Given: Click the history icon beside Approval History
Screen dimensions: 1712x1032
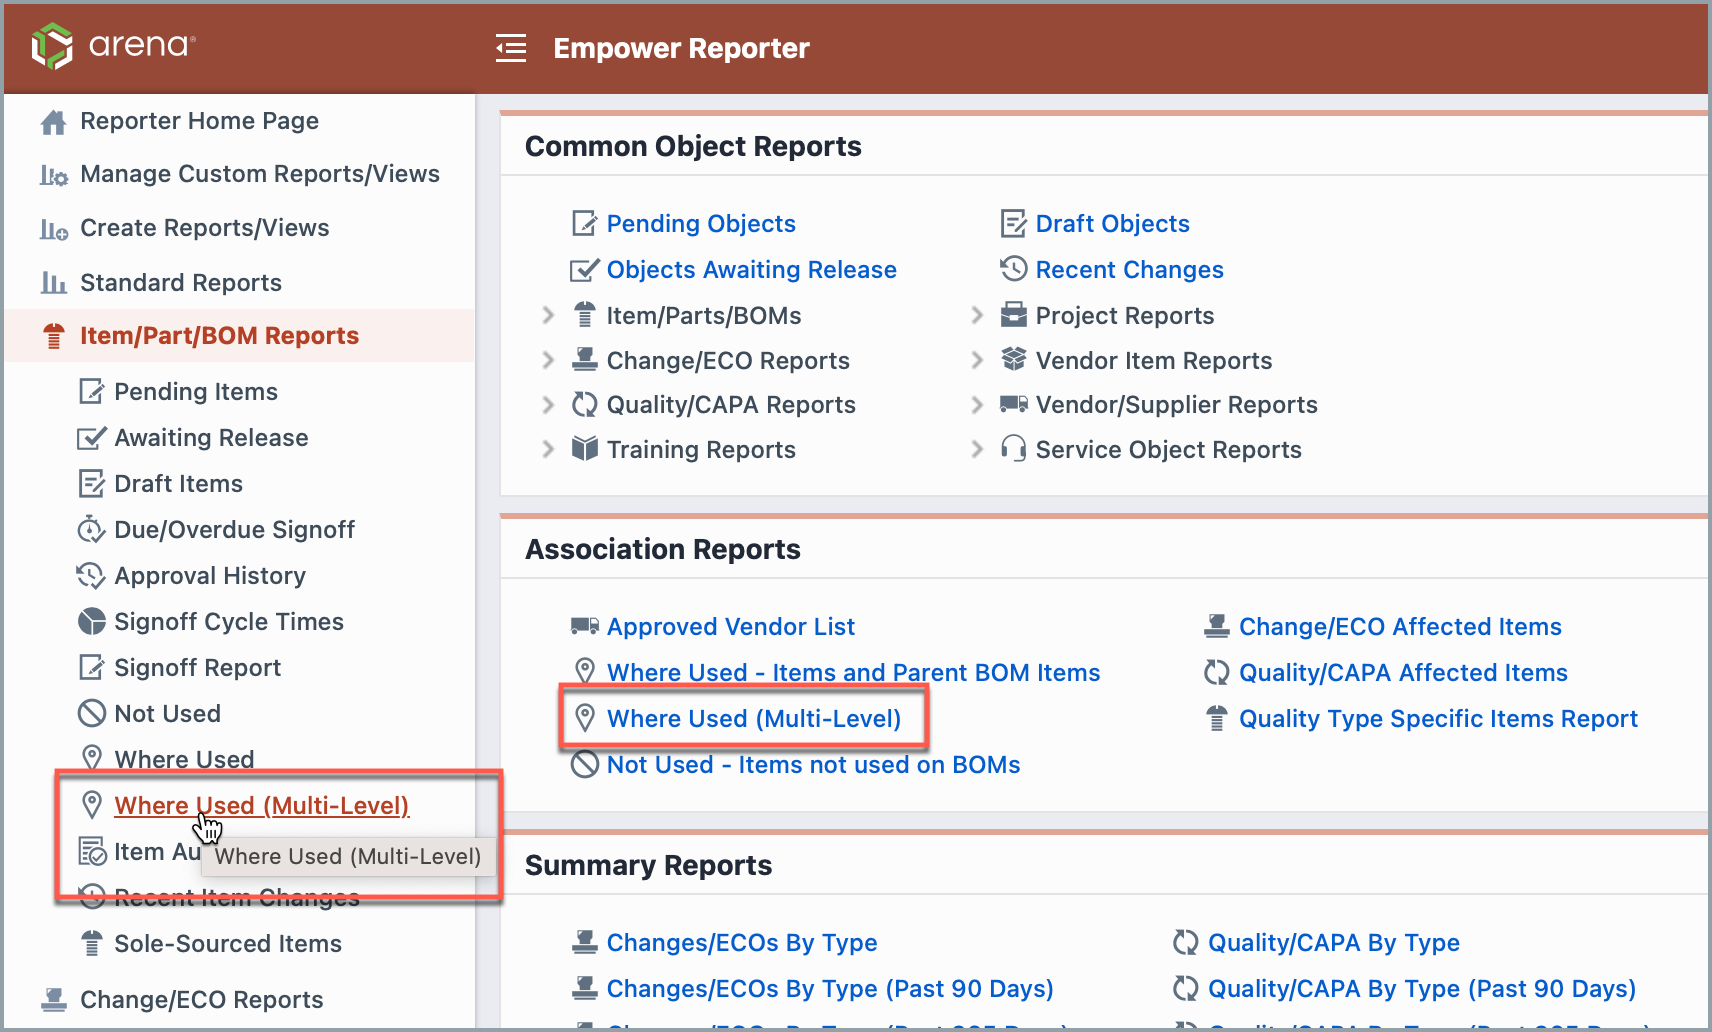Looking at the screenshot, I should (x=91, y=575).
